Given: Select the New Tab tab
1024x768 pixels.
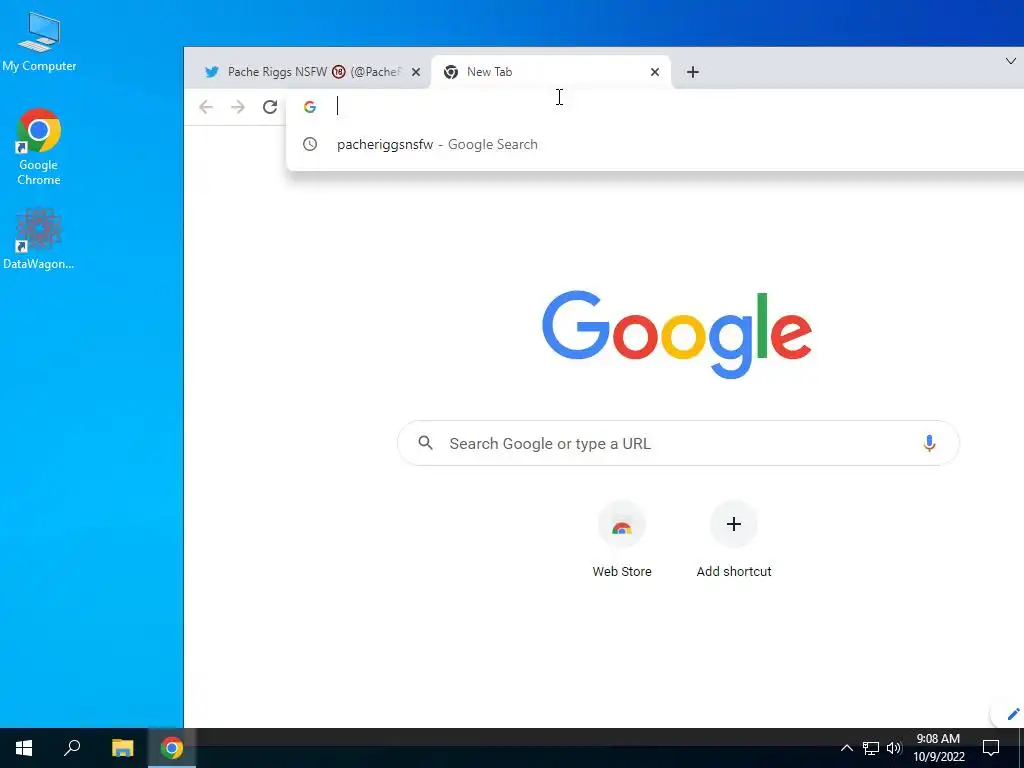Looking at the screenshot, I should pyautogui.click(x=550, y=72).
